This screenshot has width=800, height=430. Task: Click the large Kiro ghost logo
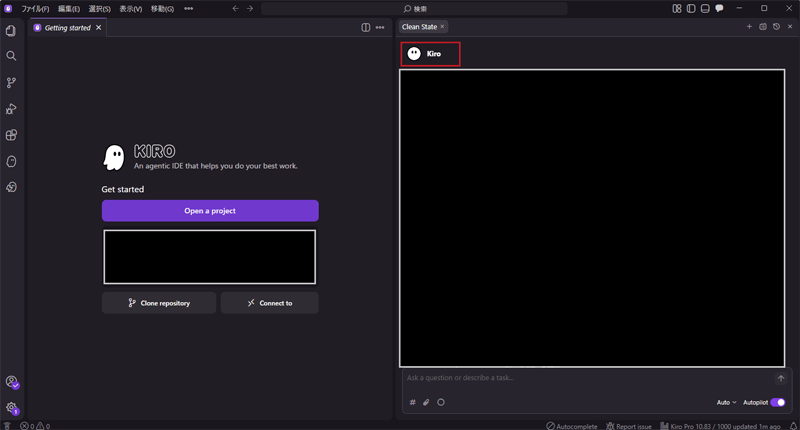[114, 157]
